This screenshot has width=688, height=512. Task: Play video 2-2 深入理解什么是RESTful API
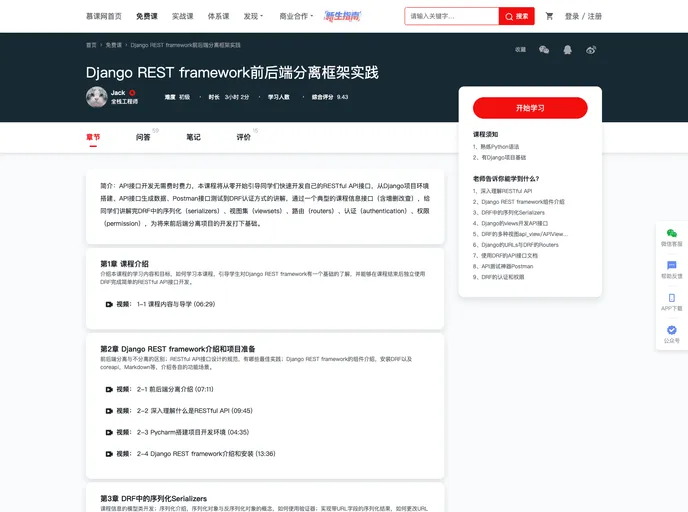coord(184,411)
